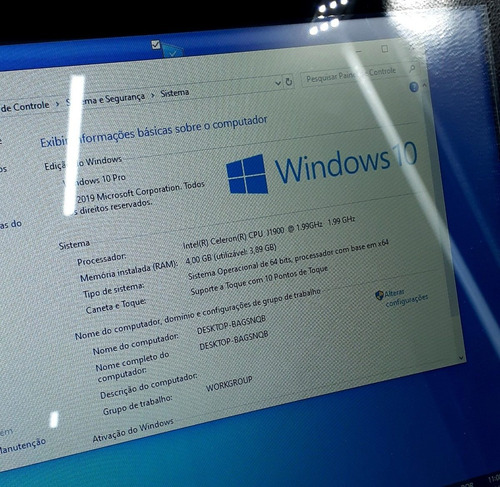Open the Manutenção link in the side pane
500x487 pixels.
pyautogui.click(x=22, y=447)
